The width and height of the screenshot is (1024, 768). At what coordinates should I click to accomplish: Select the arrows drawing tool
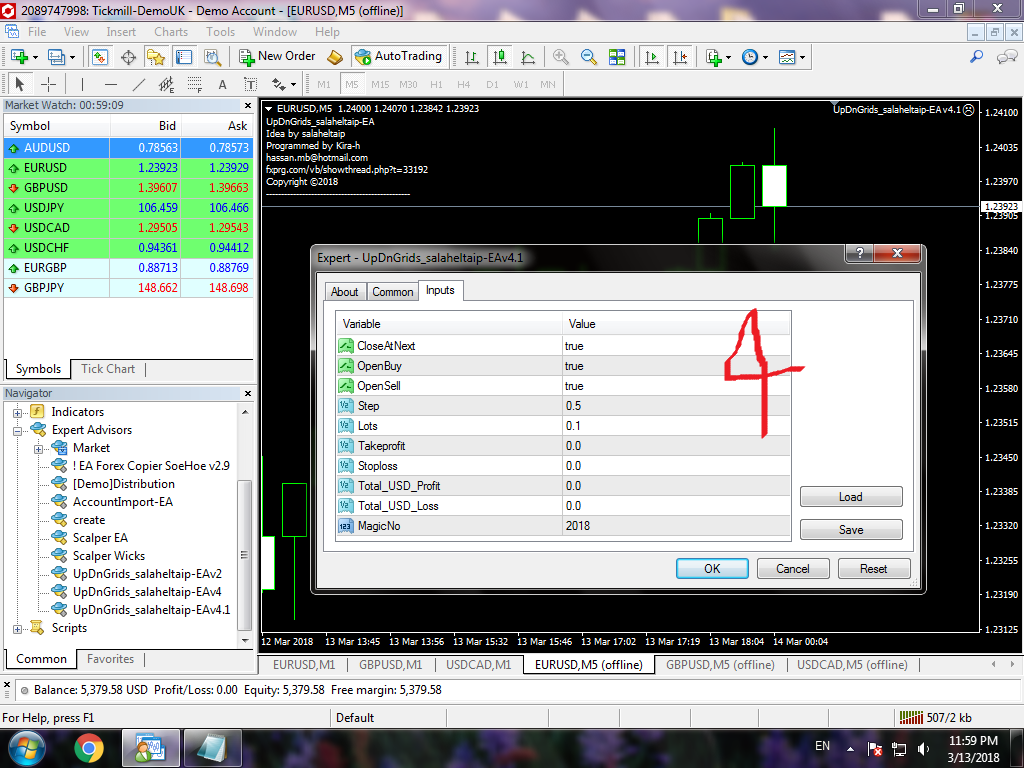(x=280, y=84)
